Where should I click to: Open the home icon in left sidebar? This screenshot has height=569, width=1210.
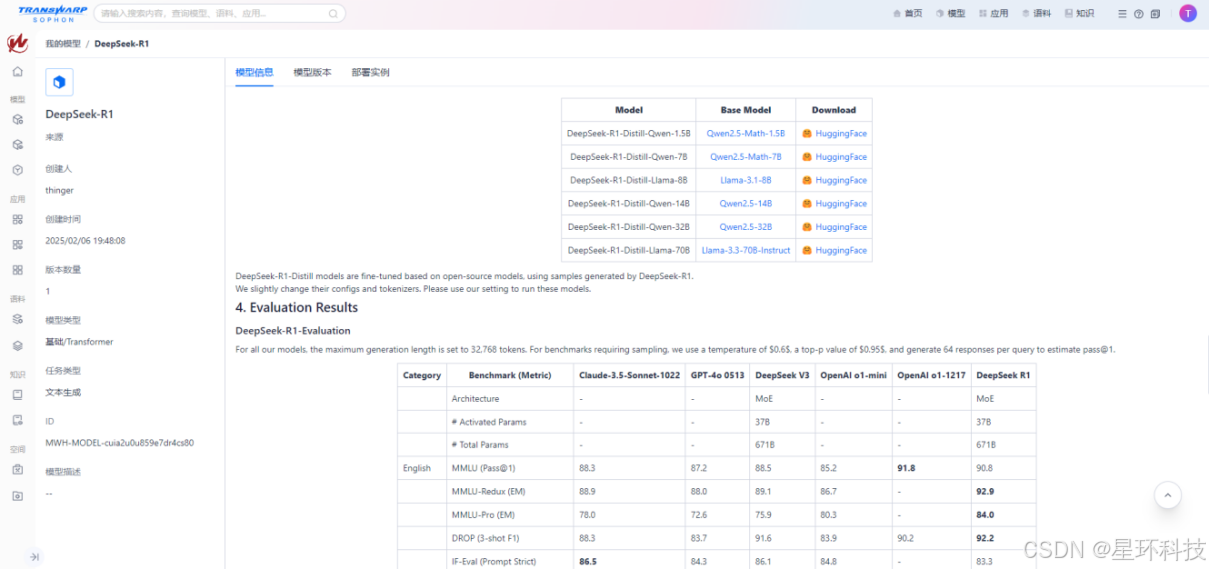[17, 72]
